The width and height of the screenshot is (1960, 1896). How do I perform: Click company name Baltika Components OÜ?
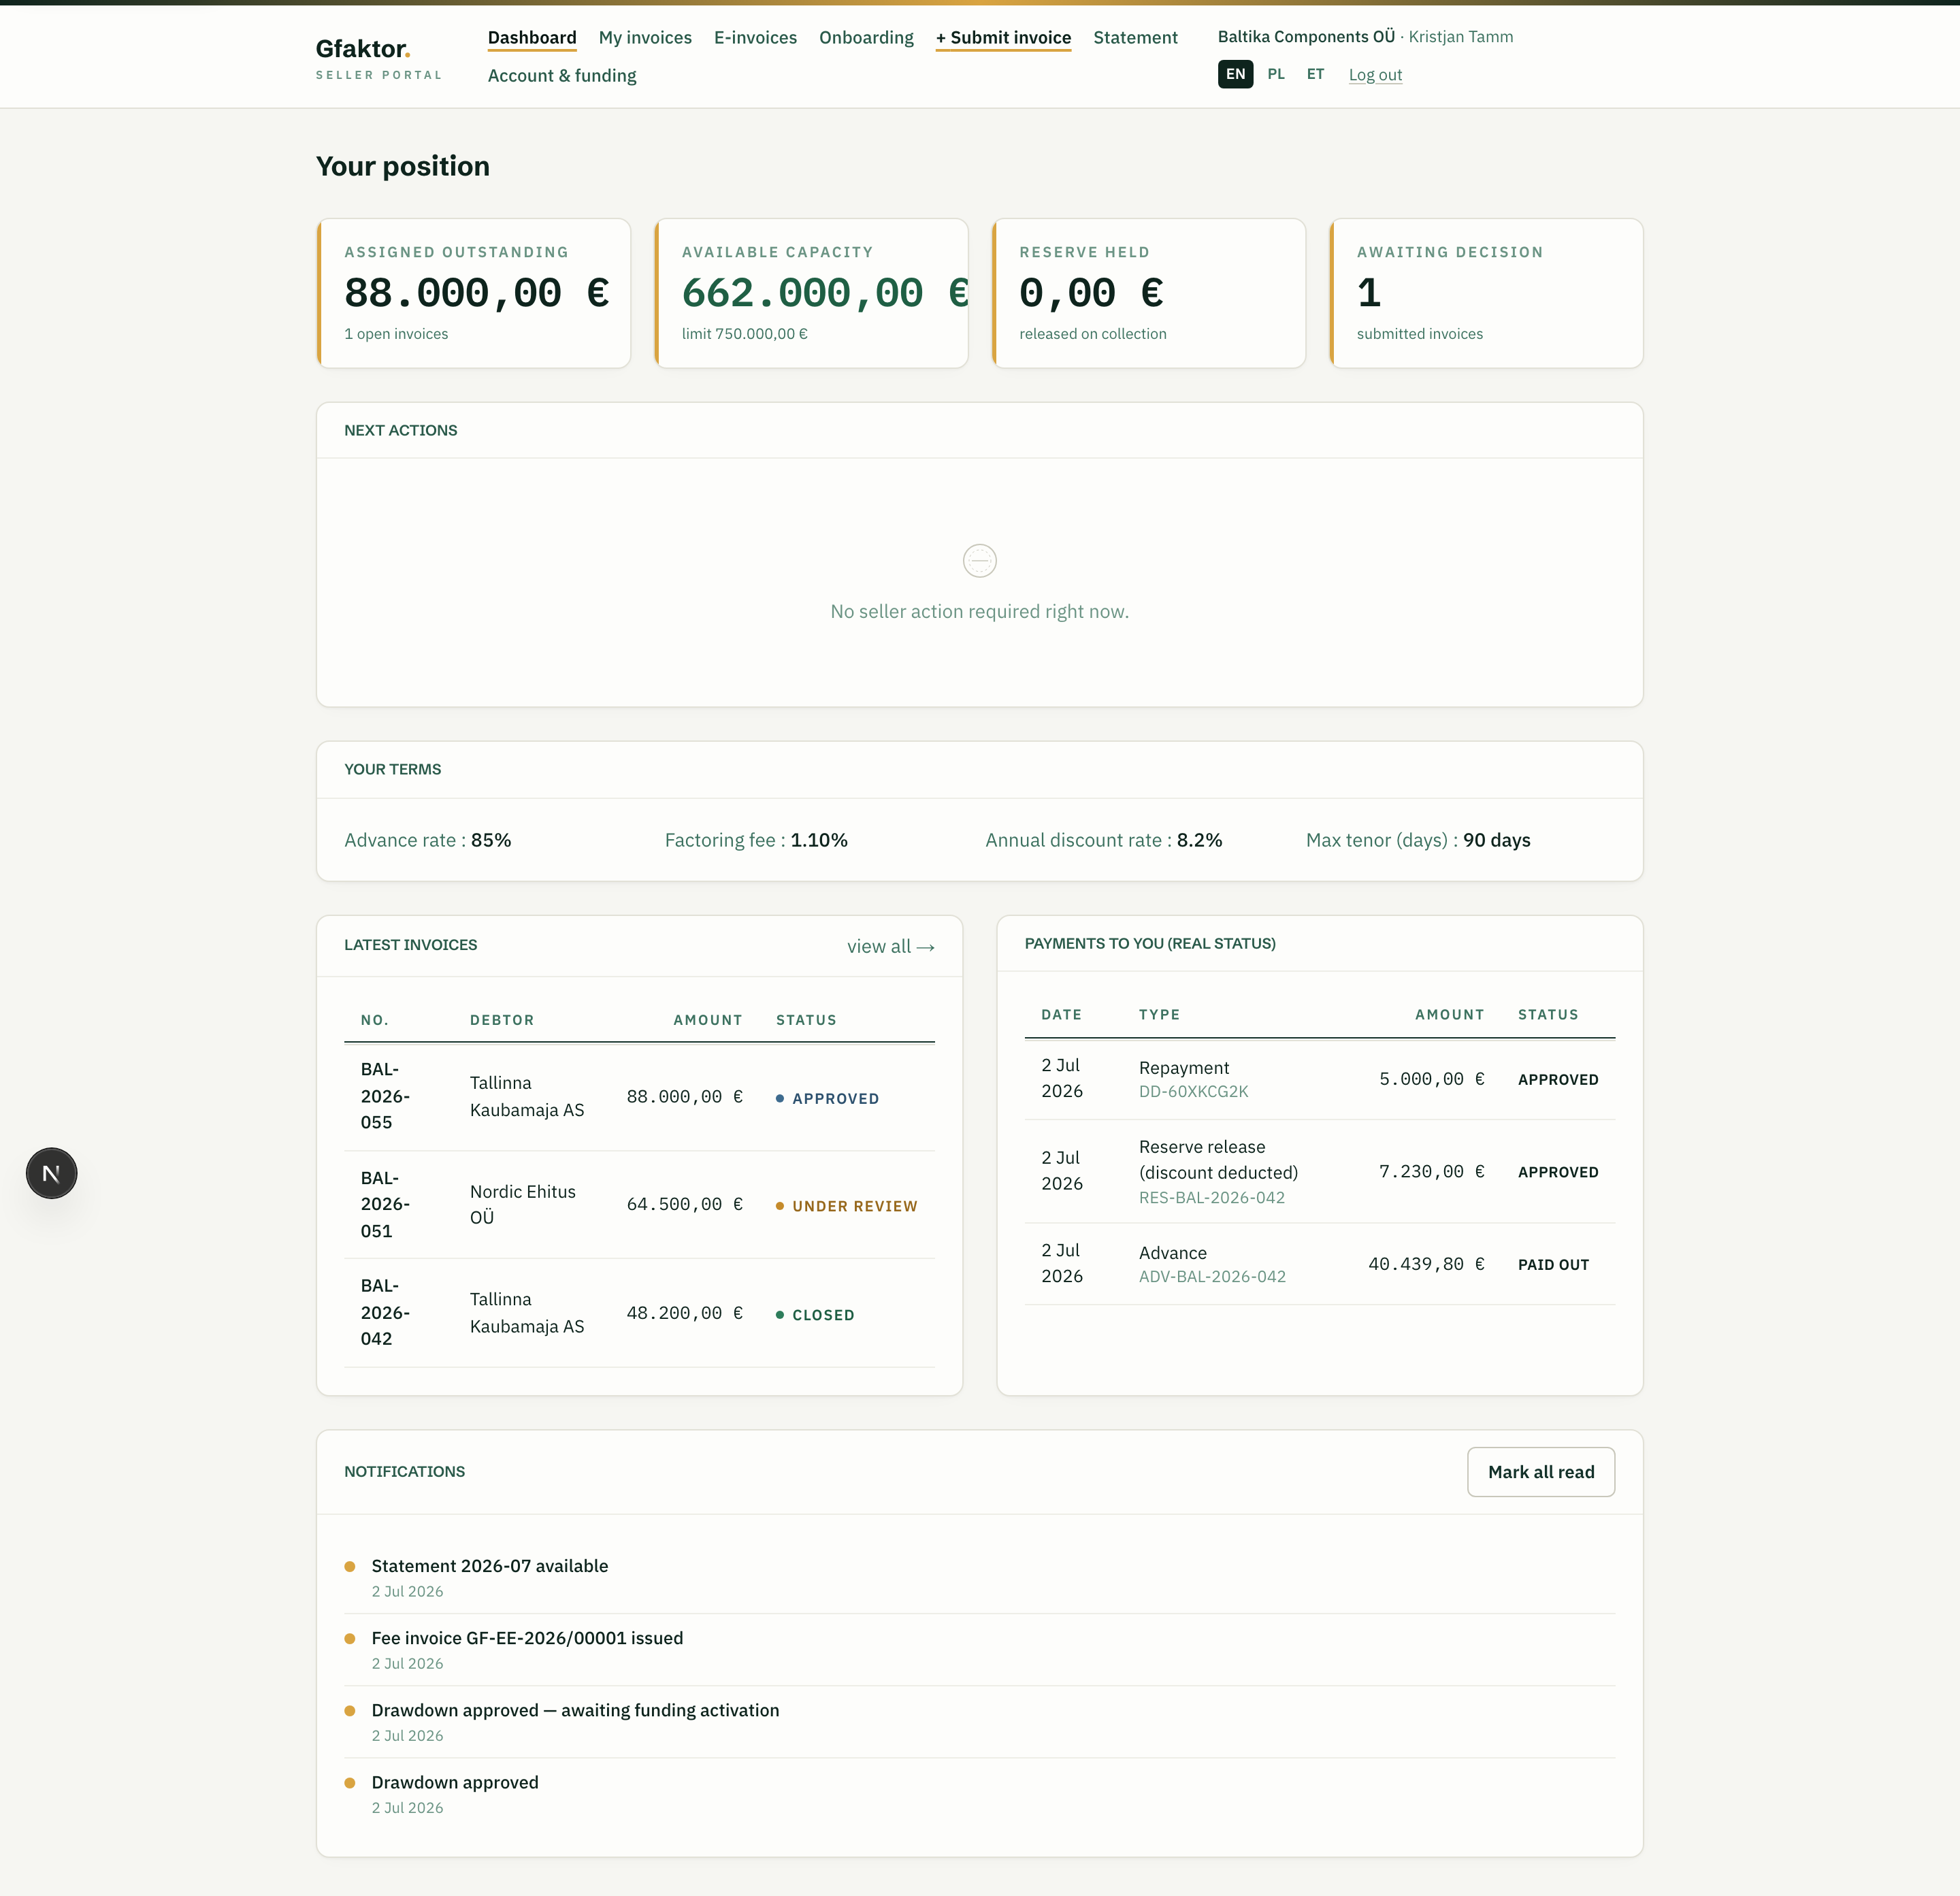point(1306,37)
